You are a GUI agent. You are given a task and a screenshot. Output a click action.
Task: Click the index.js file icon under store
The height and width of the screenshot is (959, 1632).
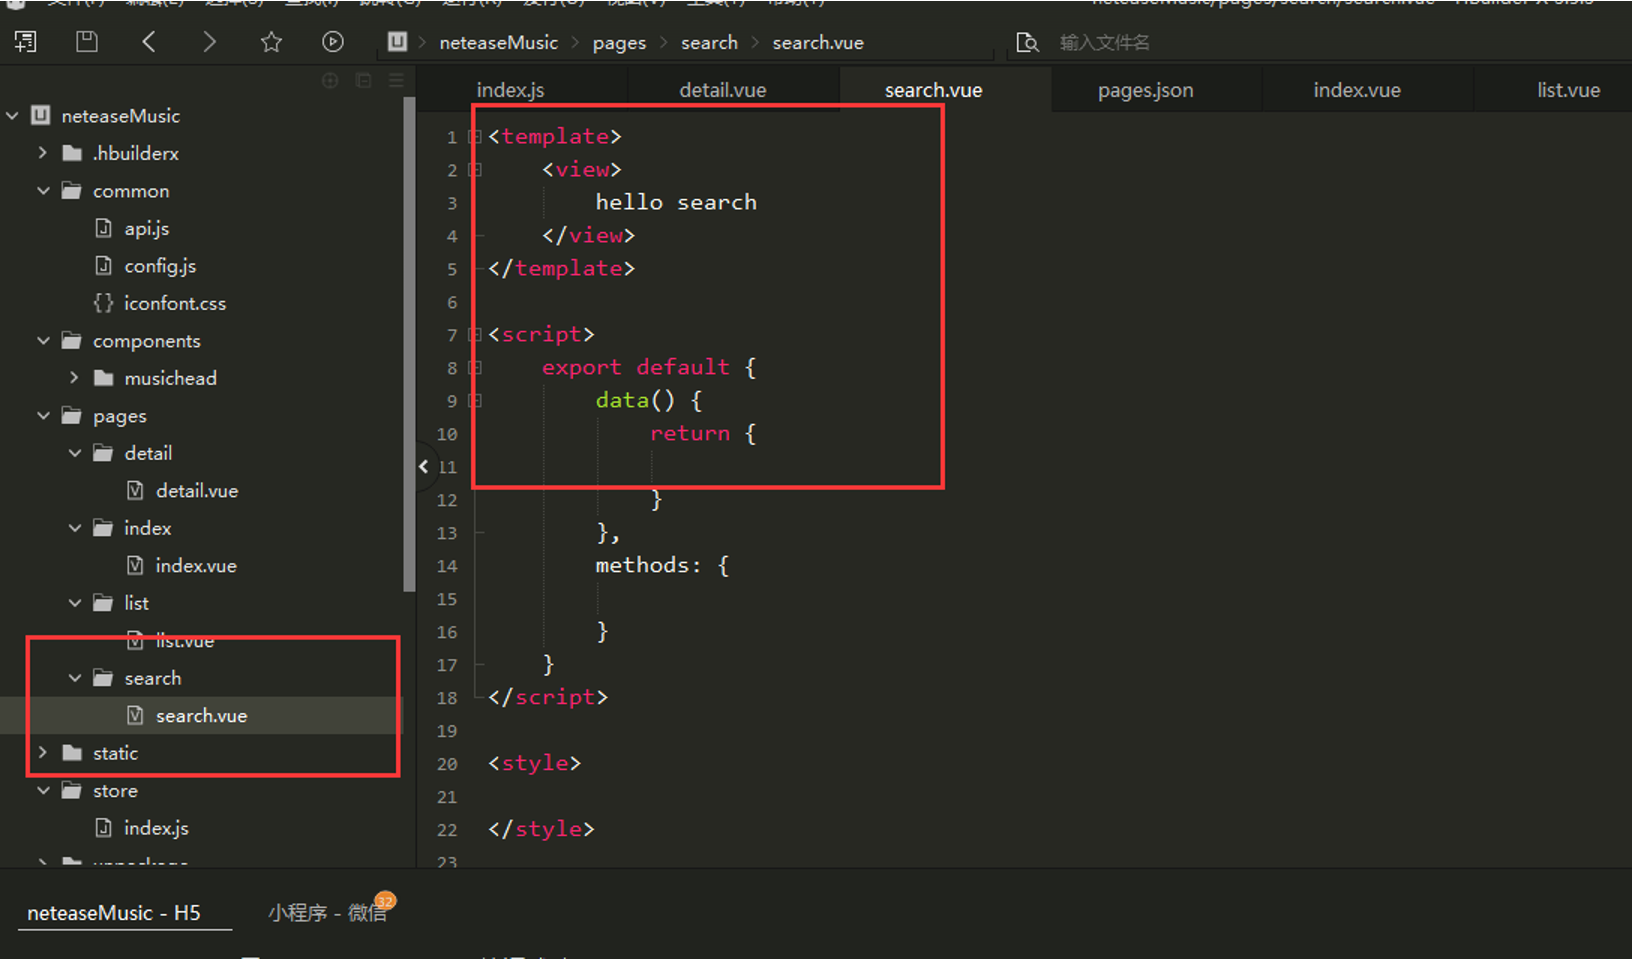click(x=103, y=827)
